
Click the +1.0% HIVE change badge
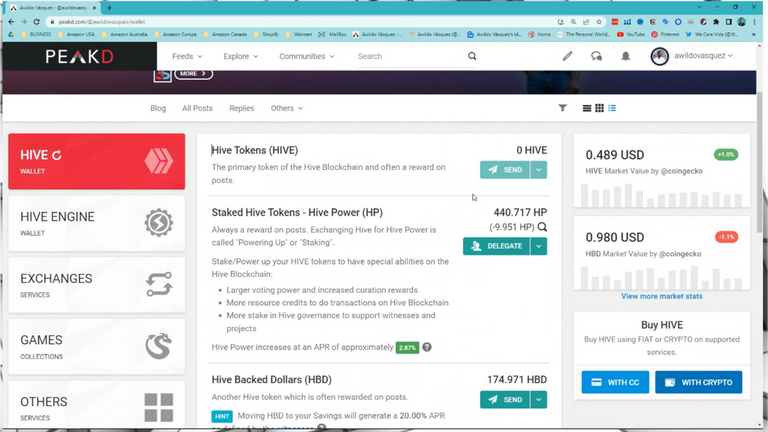pos(726,154)
